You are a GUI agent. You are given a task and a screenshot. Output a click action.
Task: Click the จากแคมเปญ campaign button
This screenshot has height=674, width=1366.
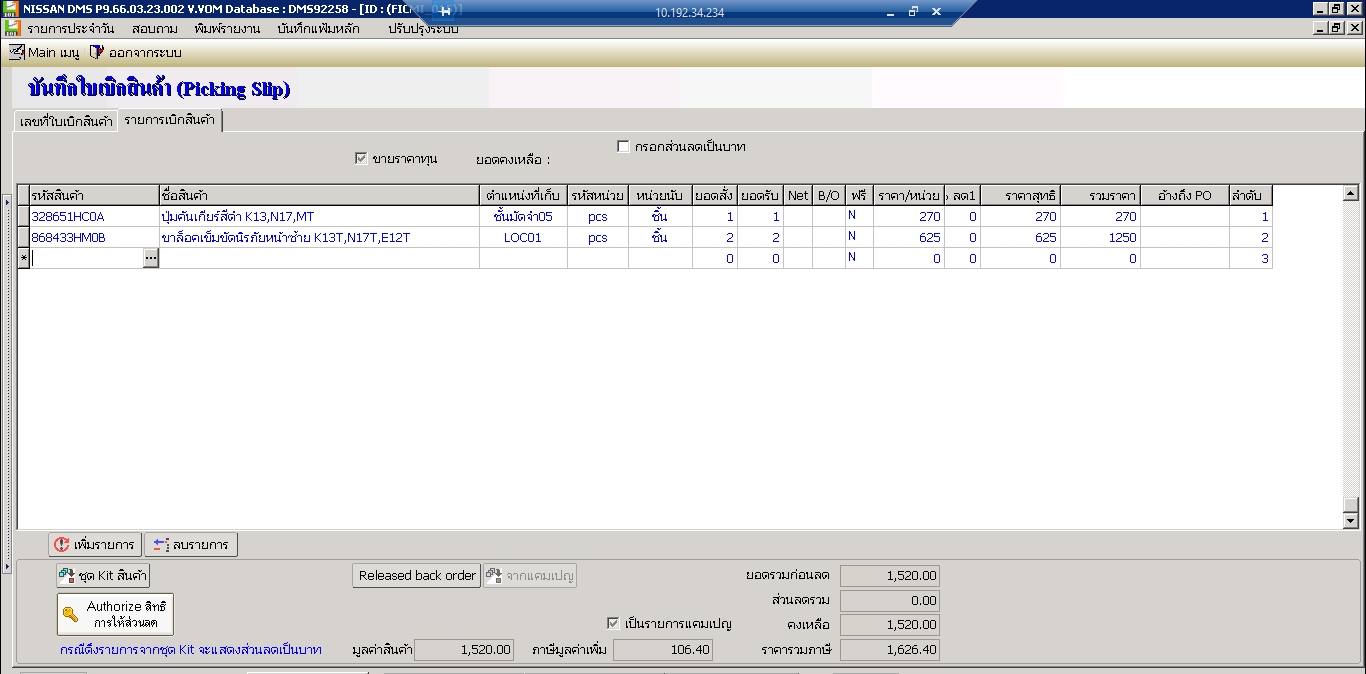coord(530,575)
